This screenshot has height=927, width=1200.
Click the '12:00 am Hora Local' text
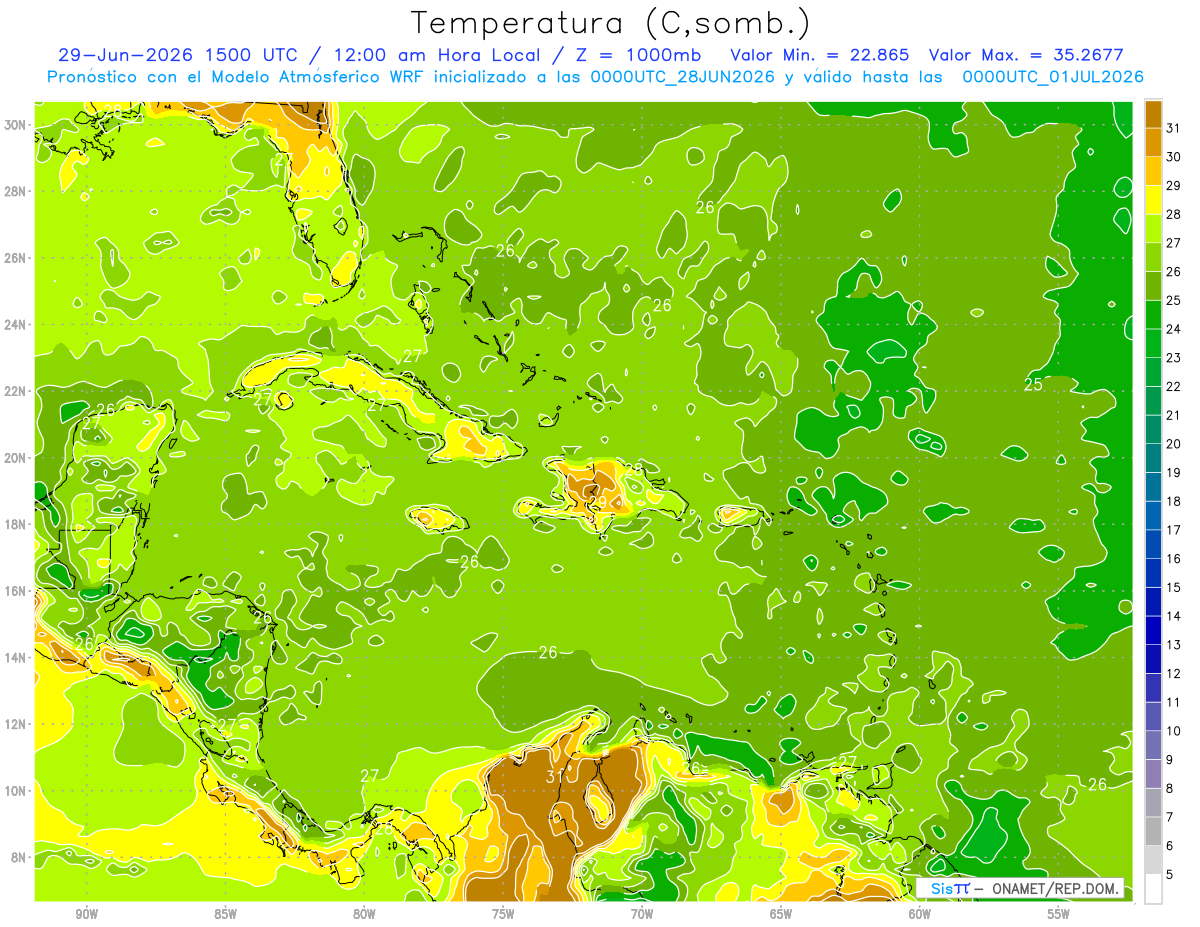coord(439,55)
